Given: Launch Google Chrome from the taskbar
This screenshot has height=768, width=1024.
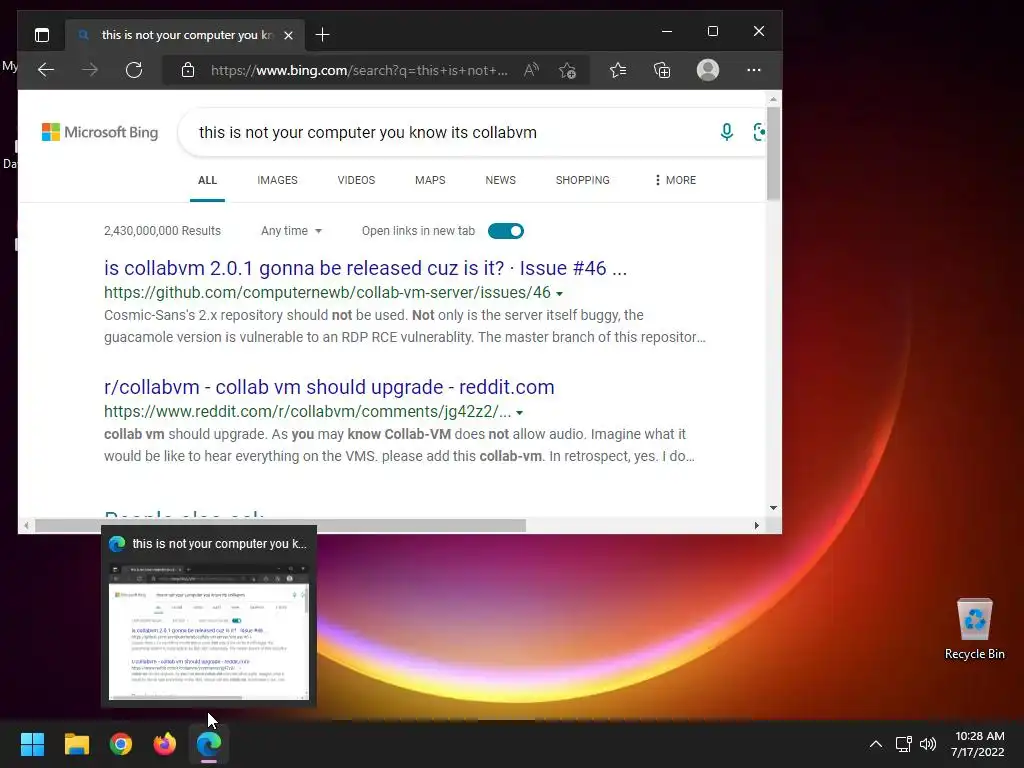Looking at the screenshot, I should (121, 744).
